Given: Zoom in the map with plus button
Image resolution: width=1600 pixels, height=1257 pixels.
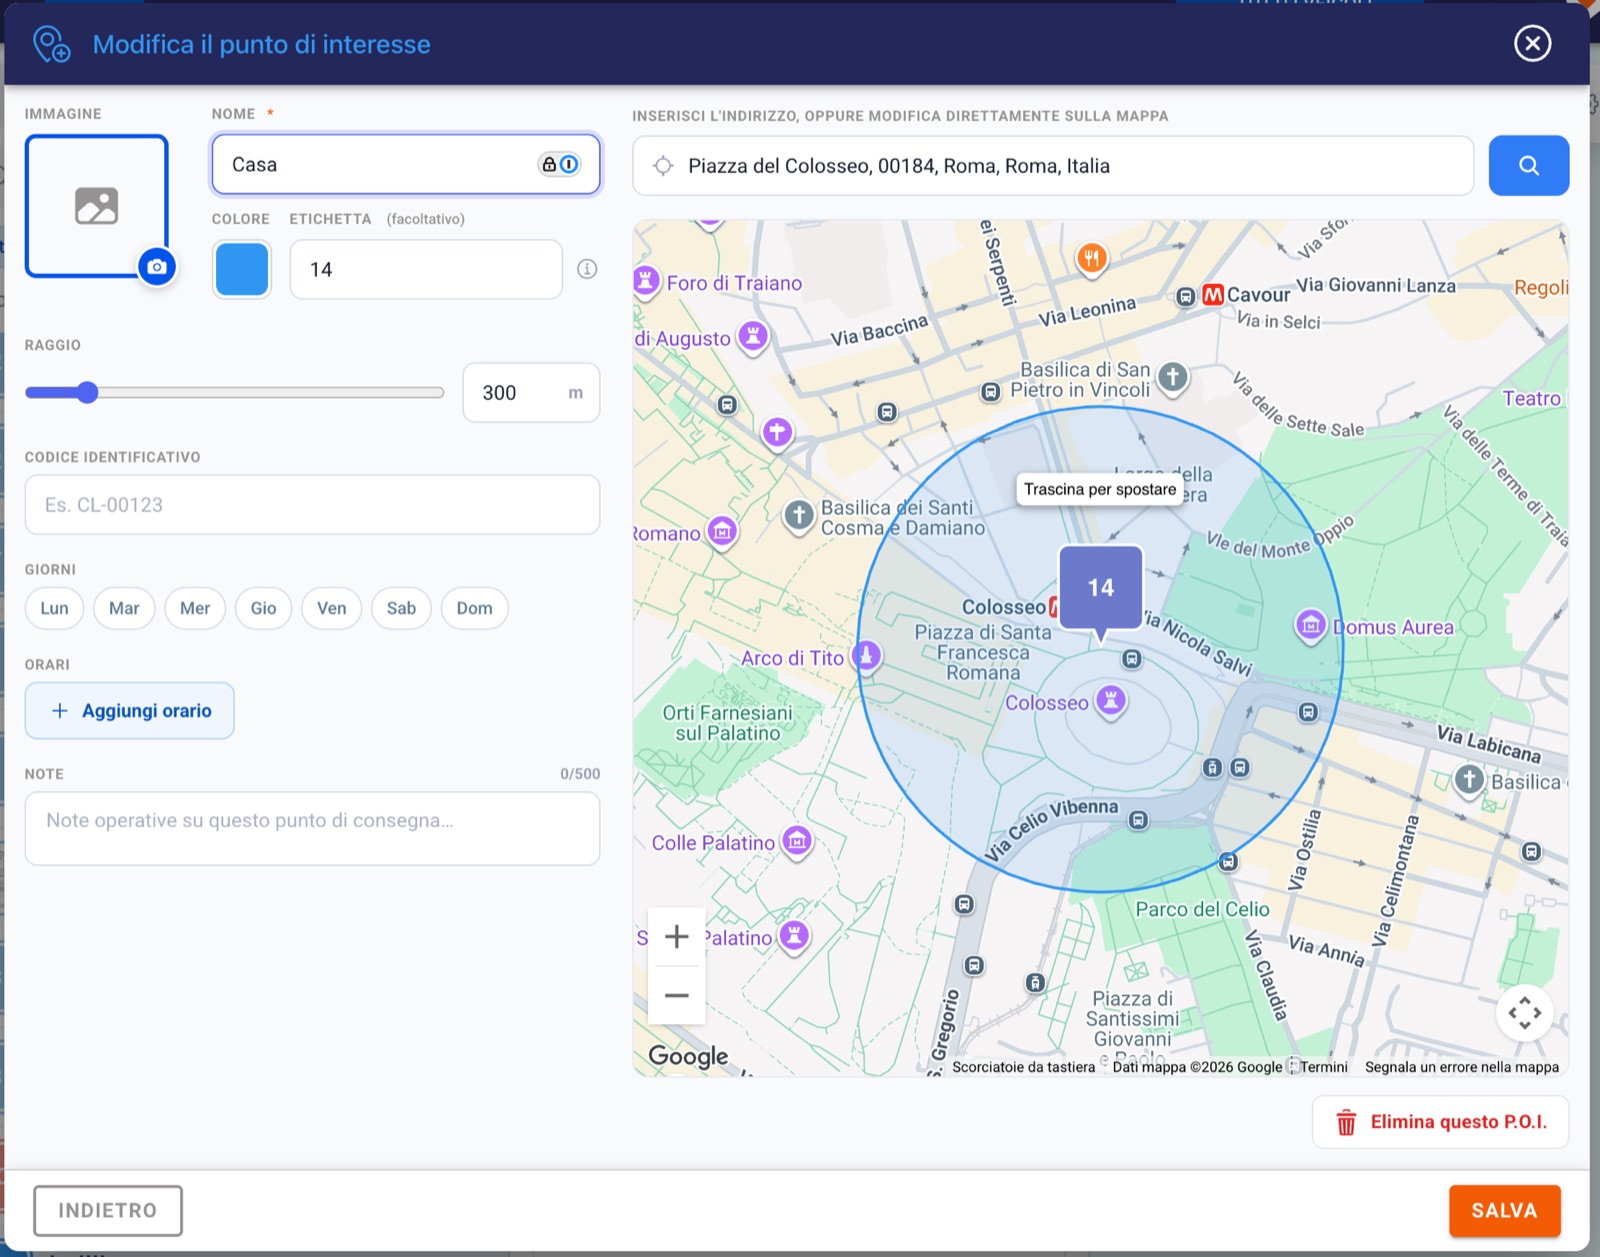Looking at the screenshot, I should point(677,937).
